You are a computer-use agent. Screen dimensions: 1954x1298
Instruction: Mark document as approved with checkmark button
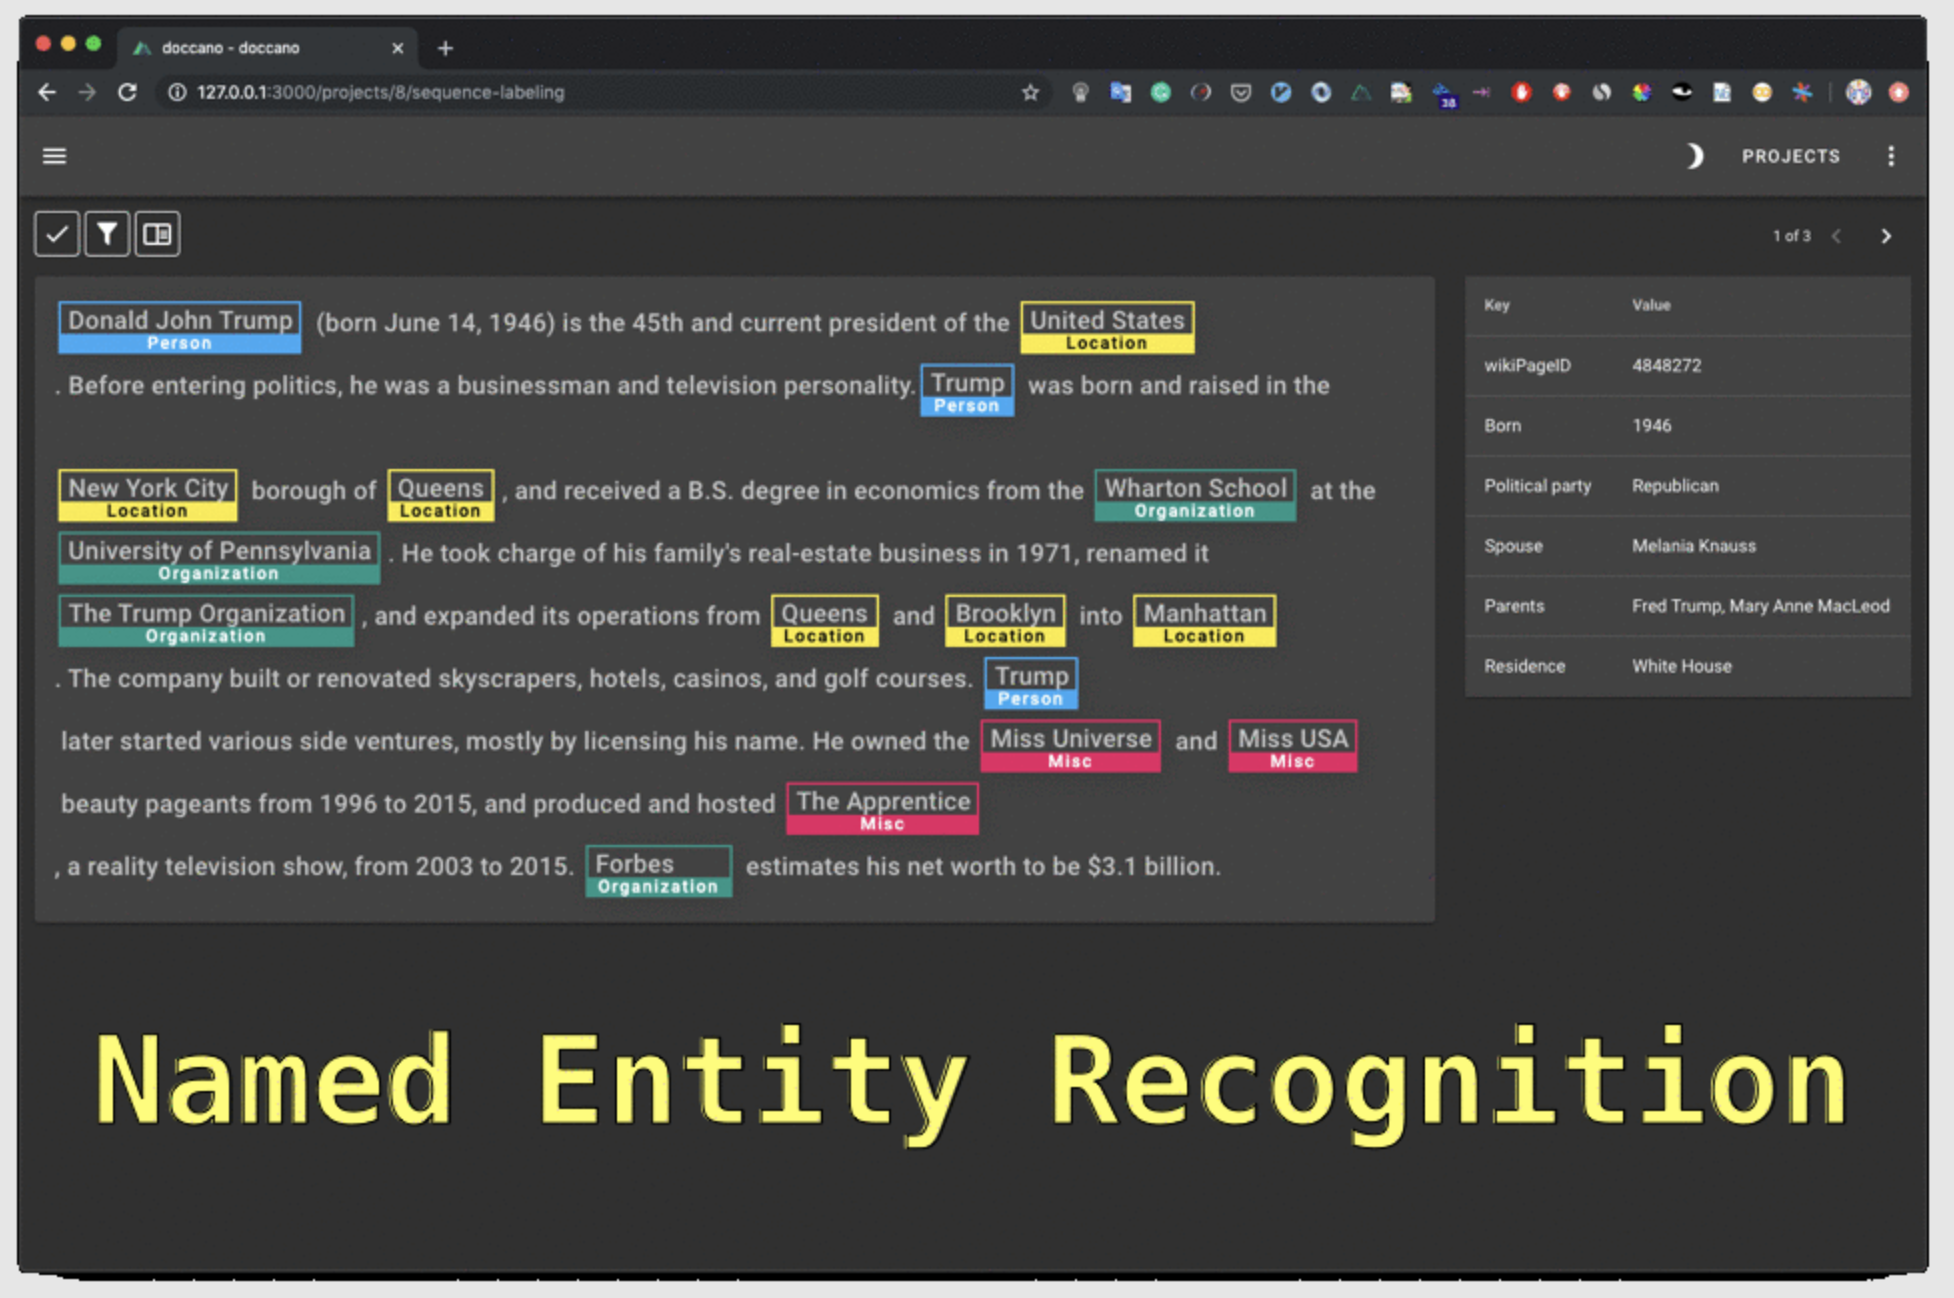point(57,234)
